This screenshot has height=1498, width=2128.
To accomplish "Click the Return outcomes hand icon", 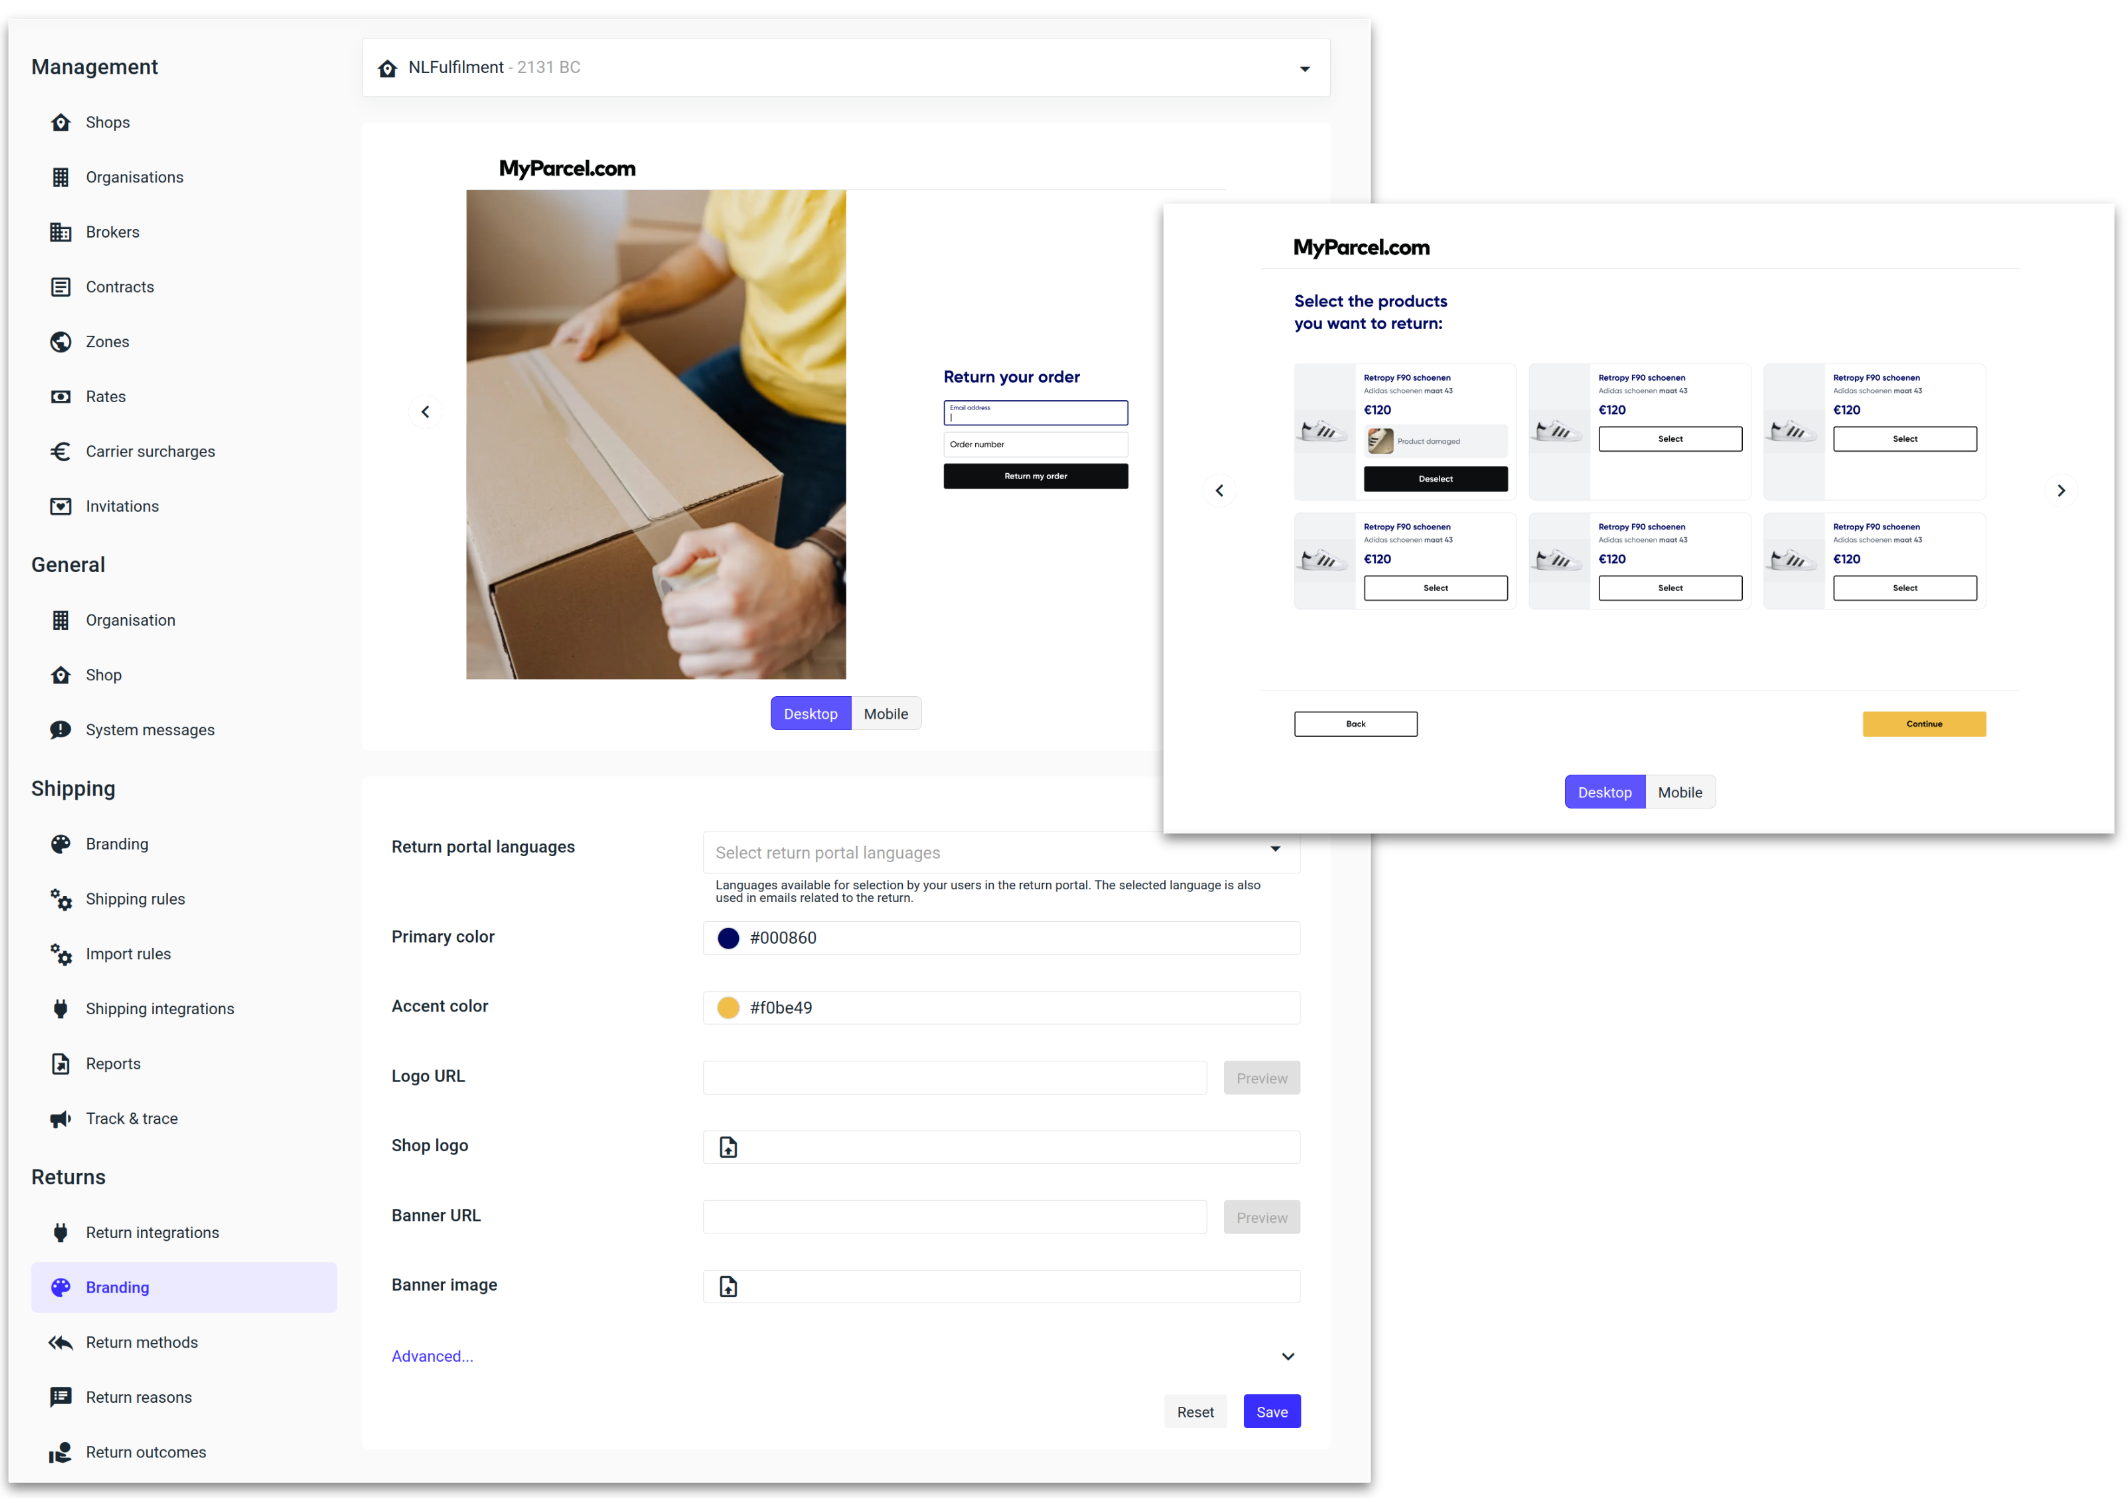I will tap(61, 1452).
